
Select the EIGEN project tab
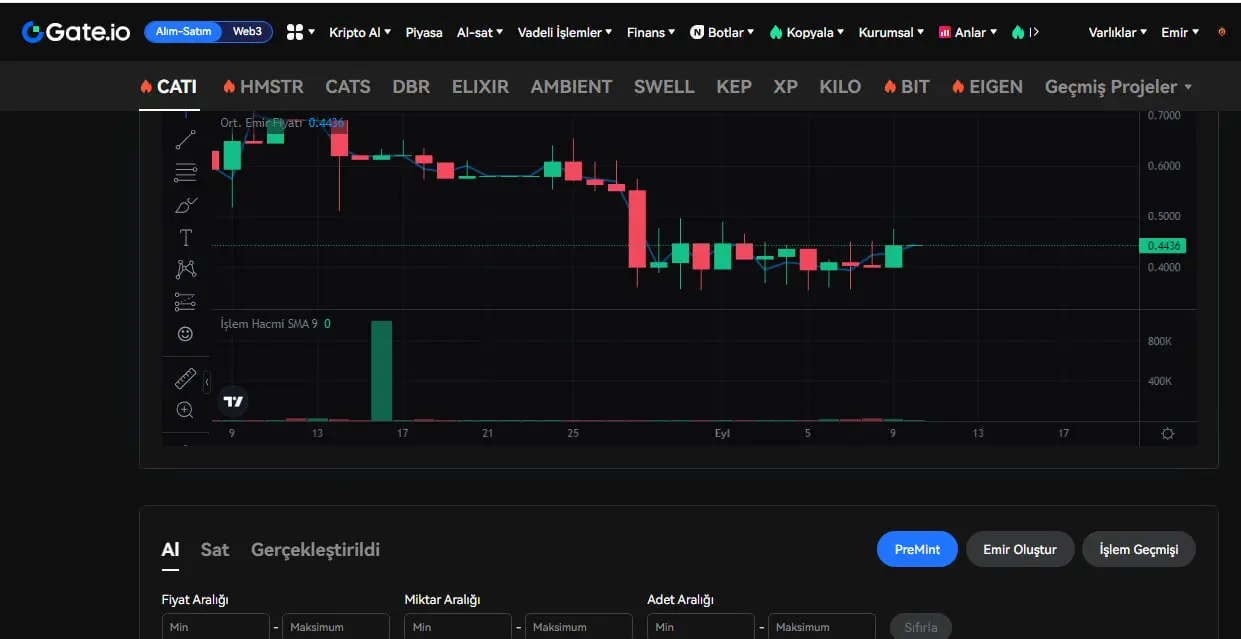pos(987,87)
